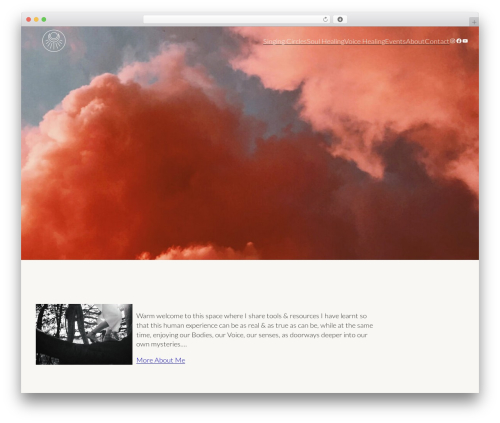
Task: Click the 'Warm welcome to this space' paragraph
Action: (255, 330)
